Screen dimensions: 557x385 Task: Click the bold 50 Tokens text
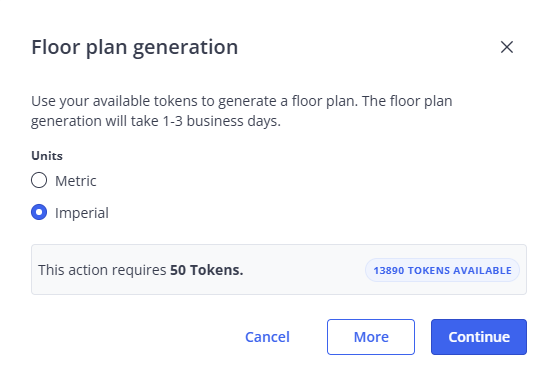click(206, 270)
